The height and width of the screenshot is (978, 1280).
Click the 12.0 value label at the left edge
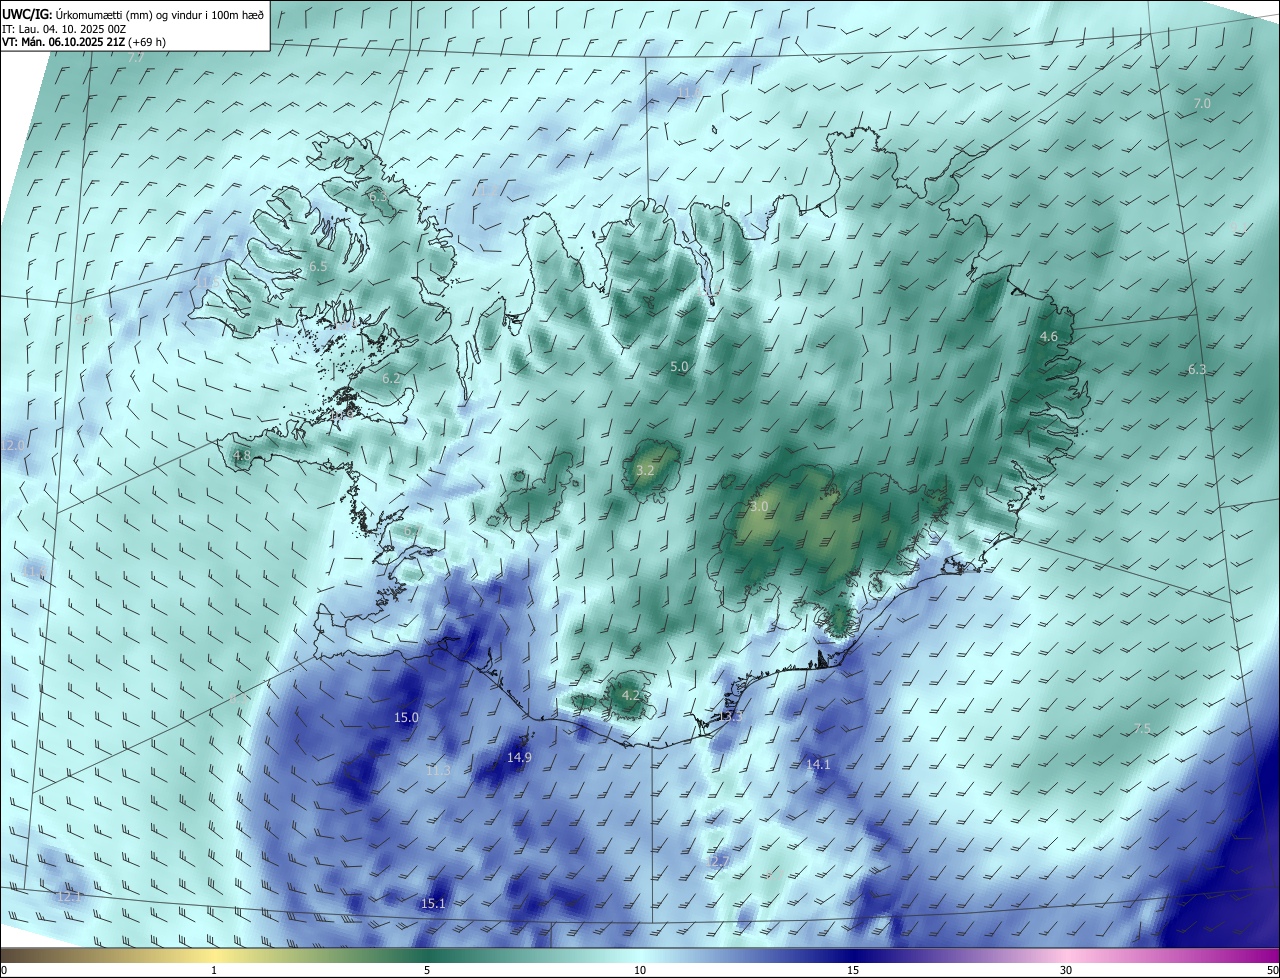12,445
